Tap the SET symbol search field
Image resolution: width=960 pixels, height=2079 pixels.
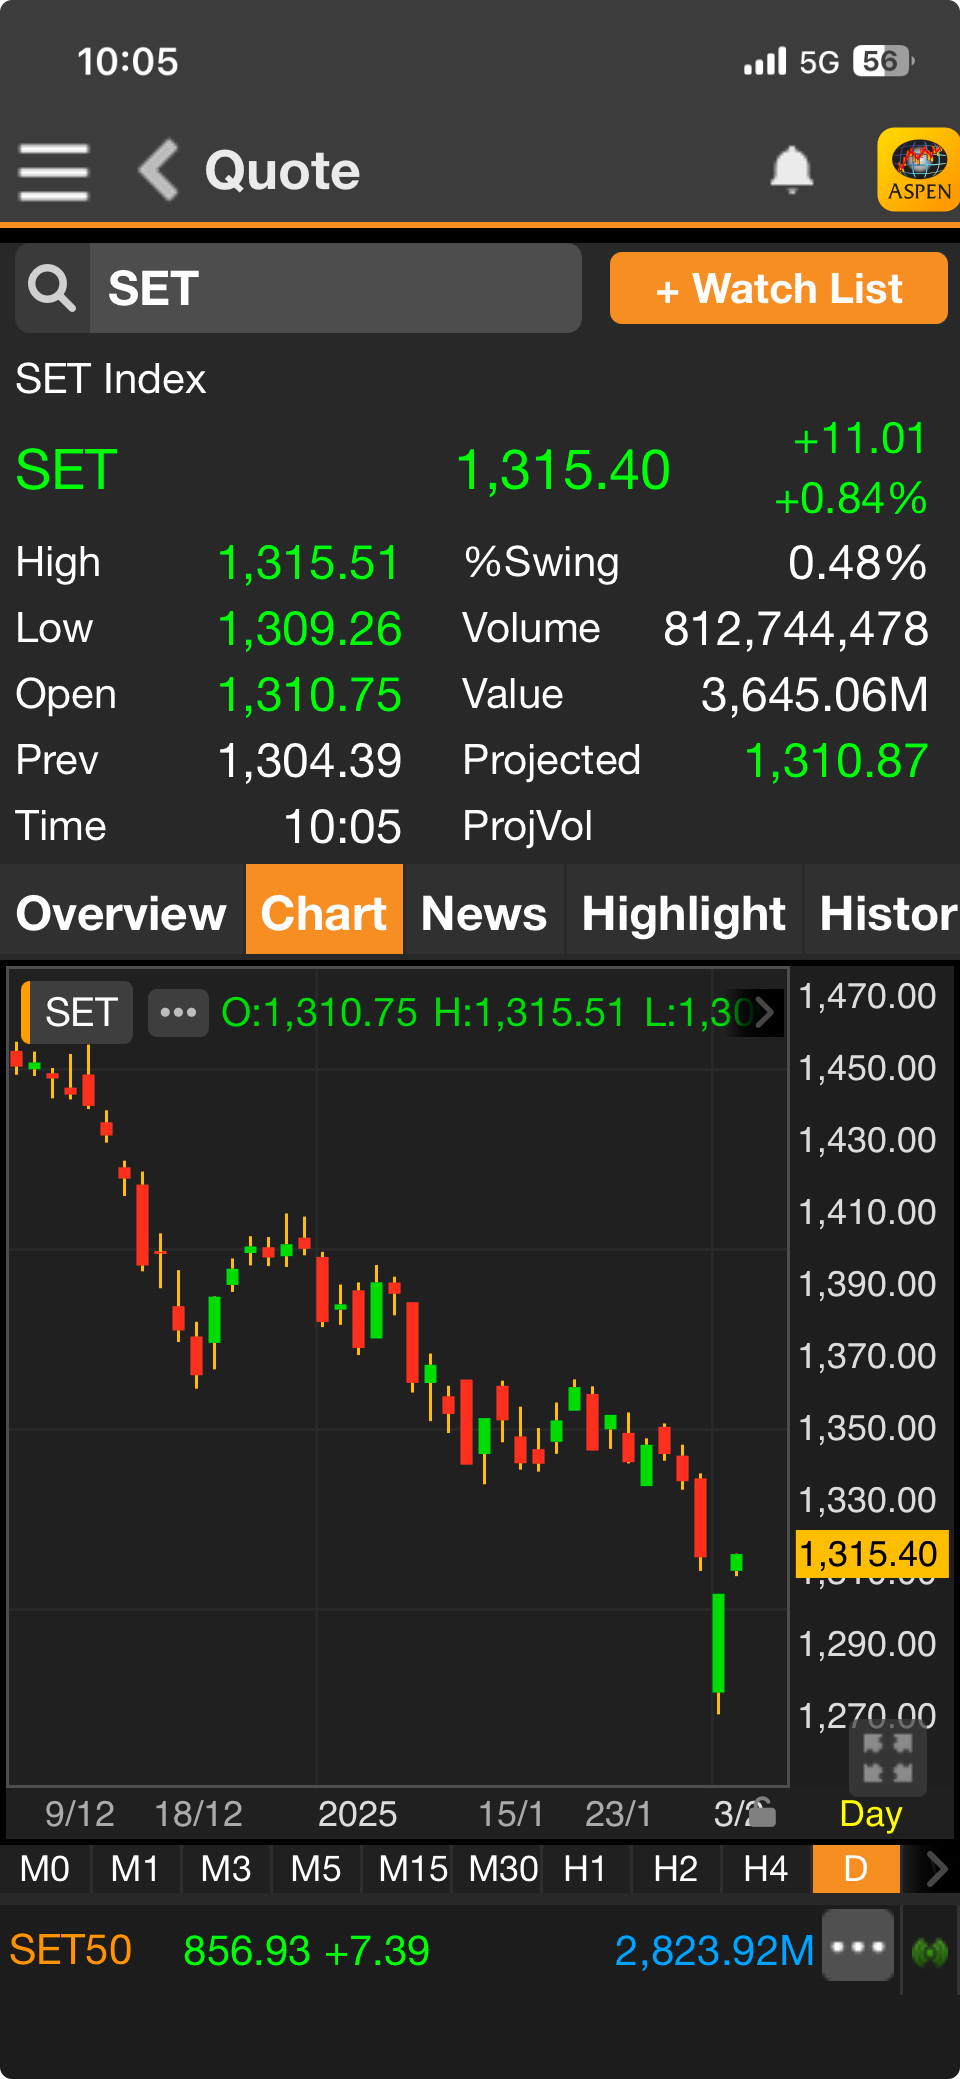coord(335,289)
